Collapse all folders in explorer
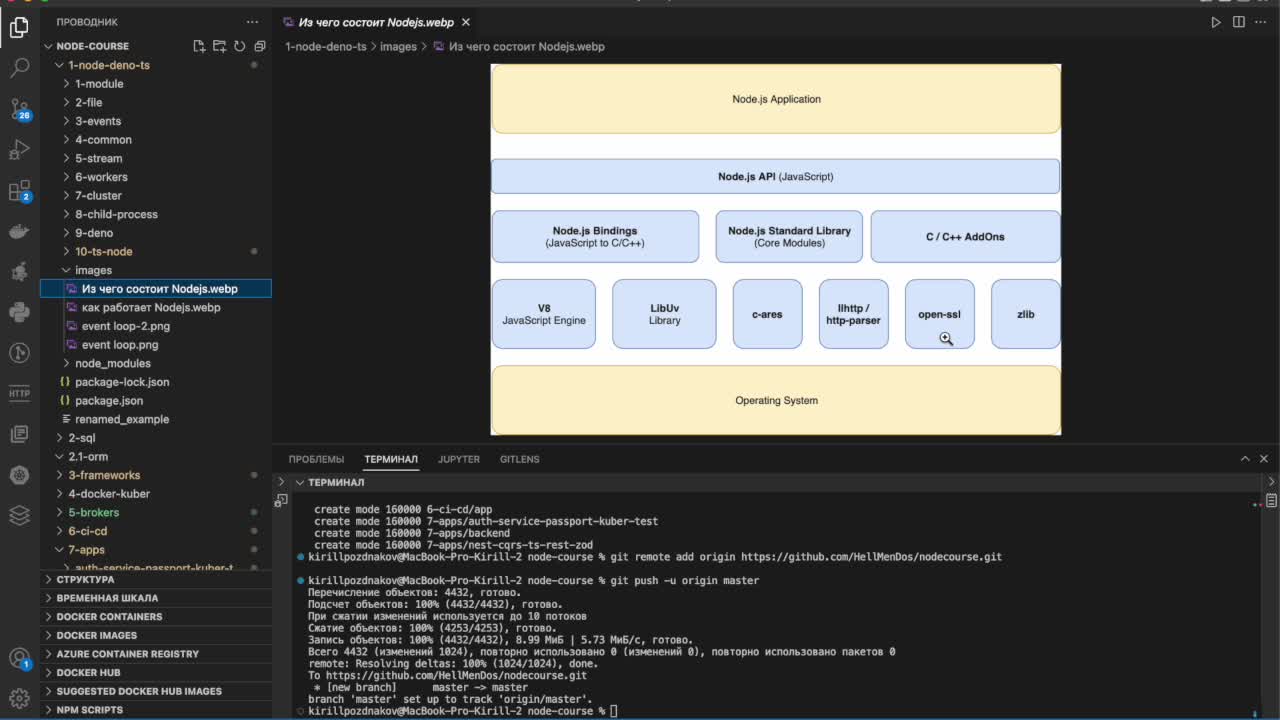The height and width of the screenshot is (720, 1280). tap(259, 46)
